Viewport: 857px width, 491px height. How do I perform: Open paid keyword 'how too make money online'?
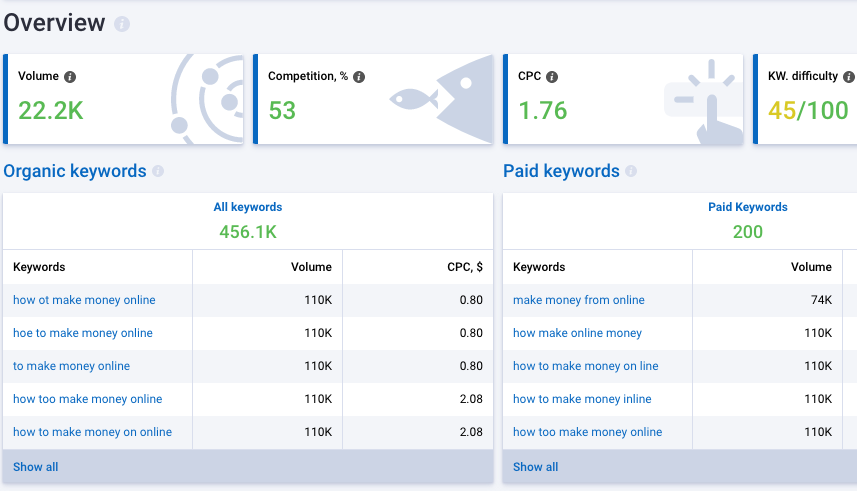coord(588,432)
